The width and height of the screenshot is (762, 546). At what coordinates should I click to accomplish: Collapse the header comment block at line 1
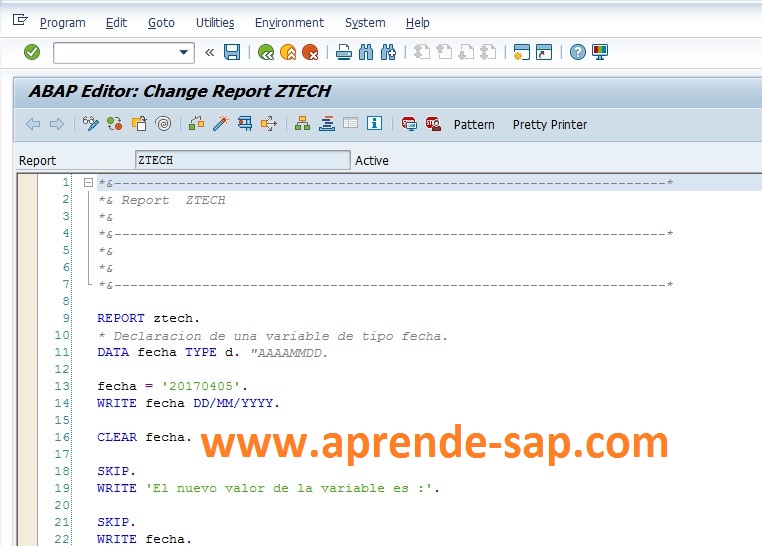(88, 183)
